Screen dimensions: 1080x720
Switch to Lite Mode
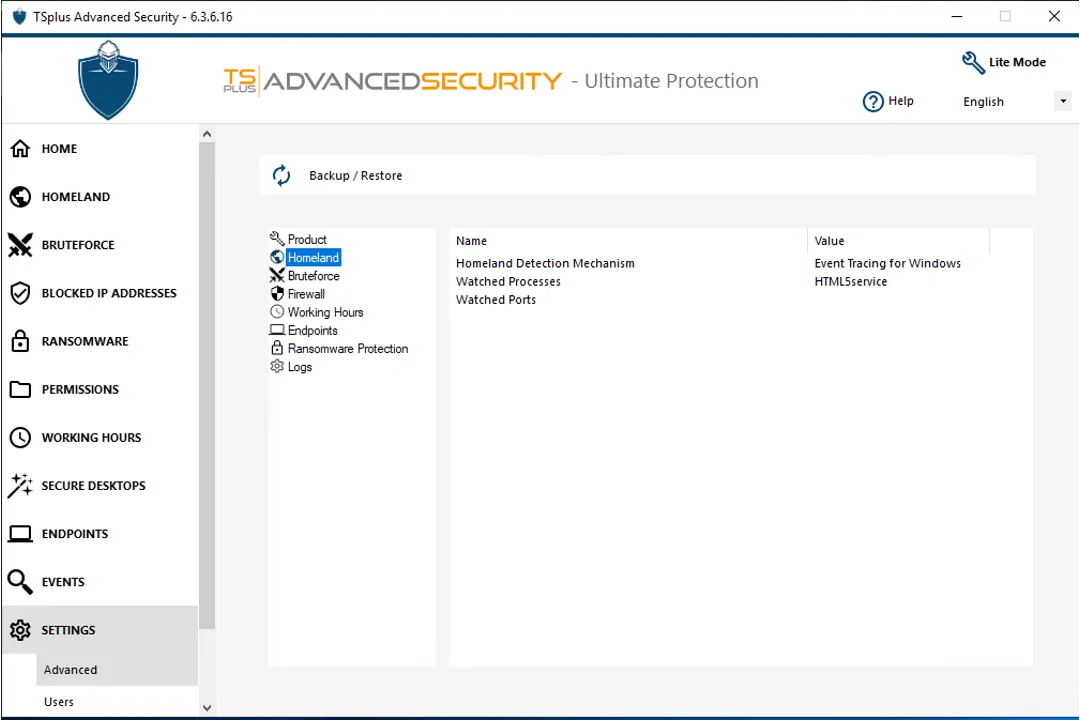(x=1004, y=62)
